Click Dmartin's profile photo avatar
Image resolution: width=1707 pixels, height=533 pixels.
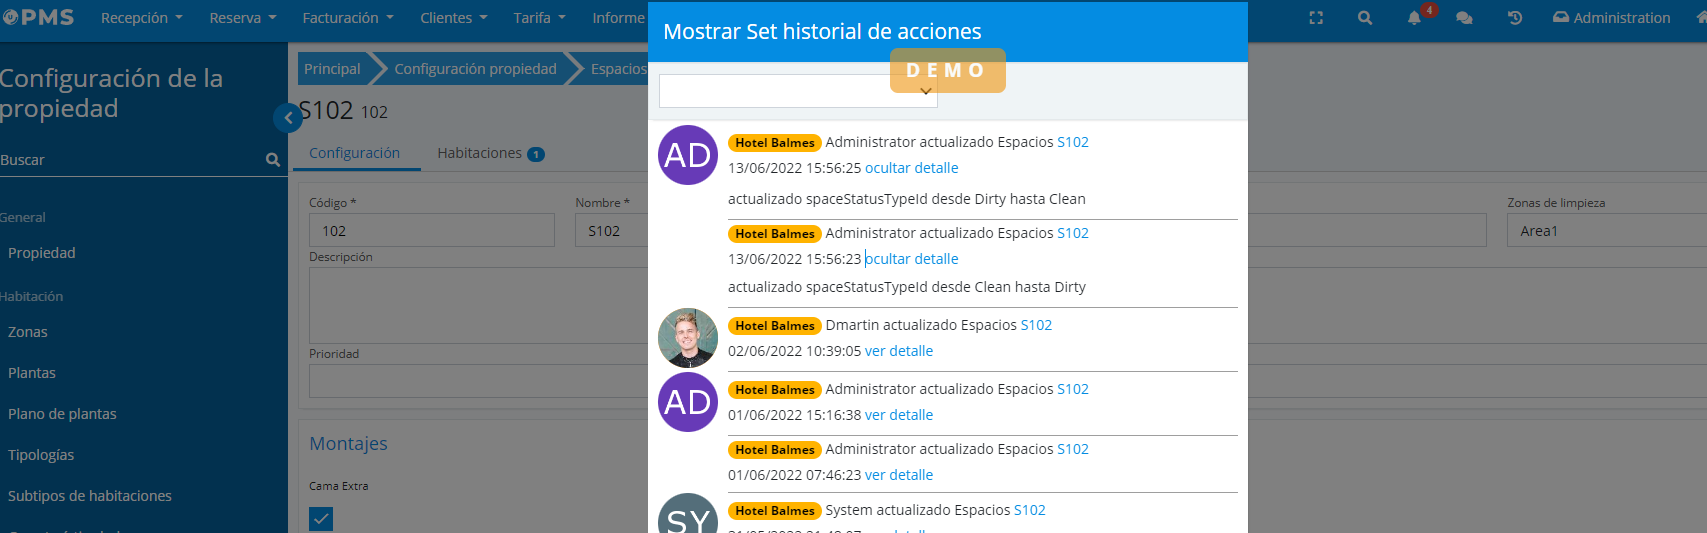688,338
